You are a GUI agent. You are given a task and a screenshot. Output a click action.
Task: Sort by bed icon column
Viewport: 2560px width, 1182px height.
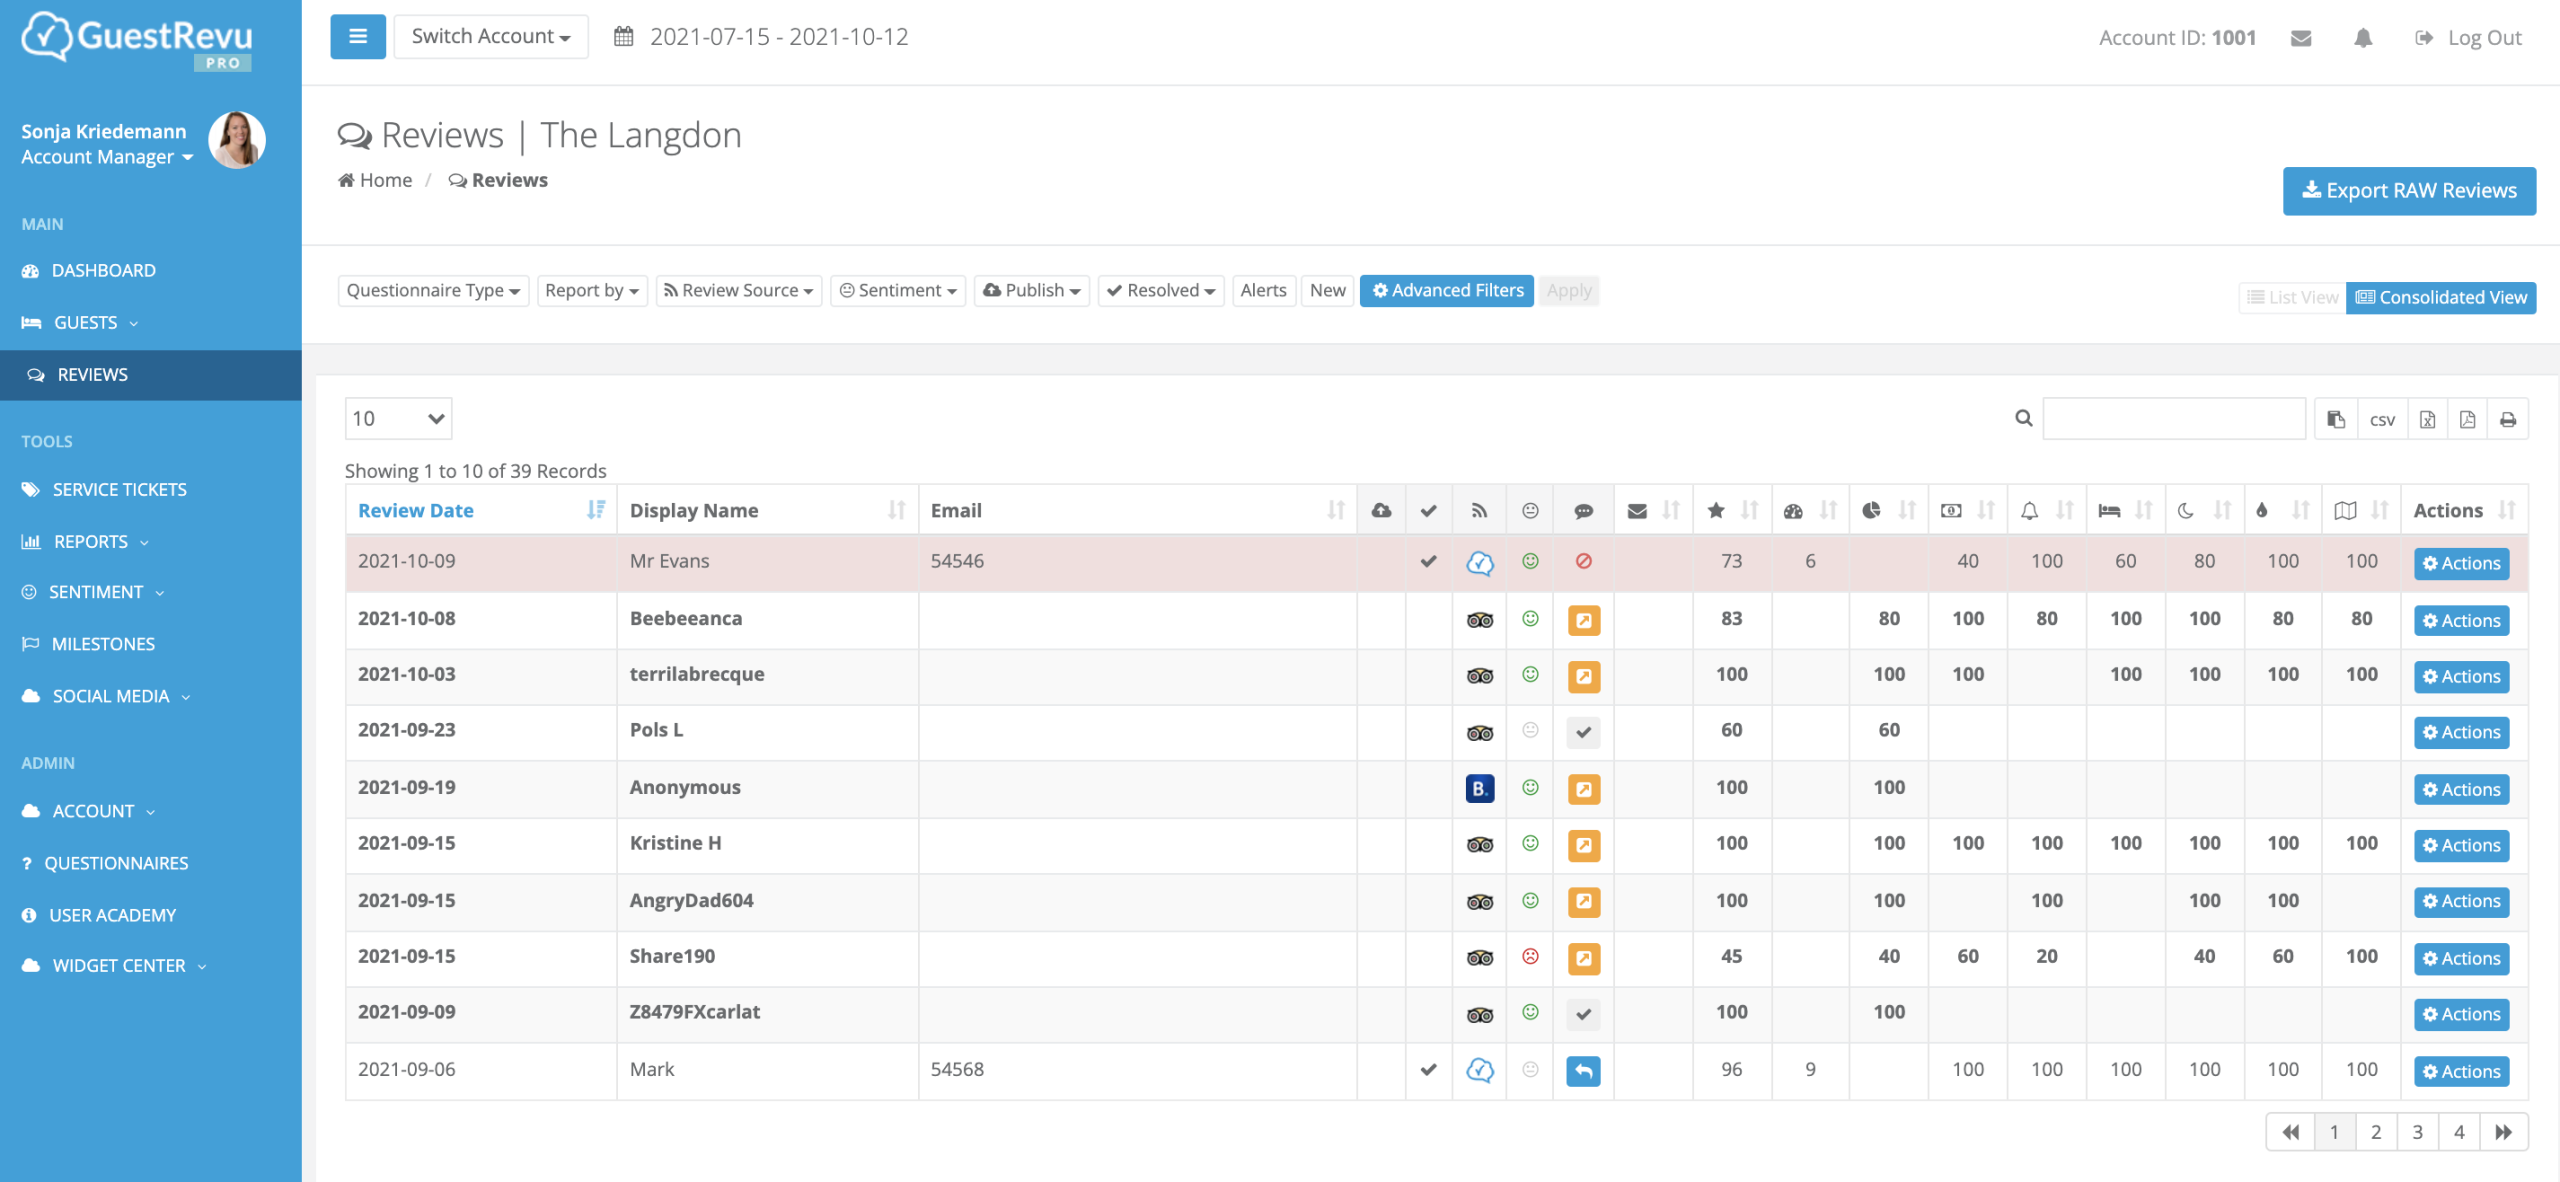click(x=2125, y=510)
